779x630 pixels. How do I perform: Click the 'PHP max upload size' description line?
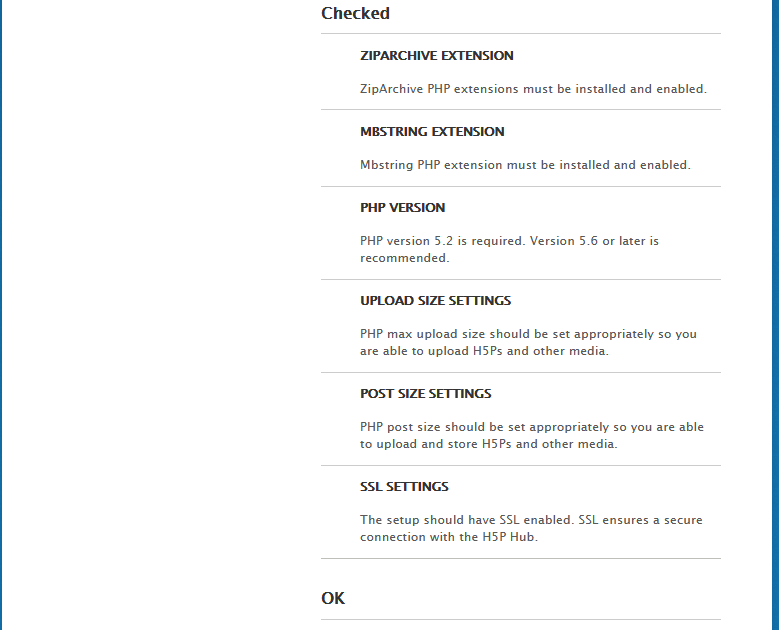(x=528, y=334)
